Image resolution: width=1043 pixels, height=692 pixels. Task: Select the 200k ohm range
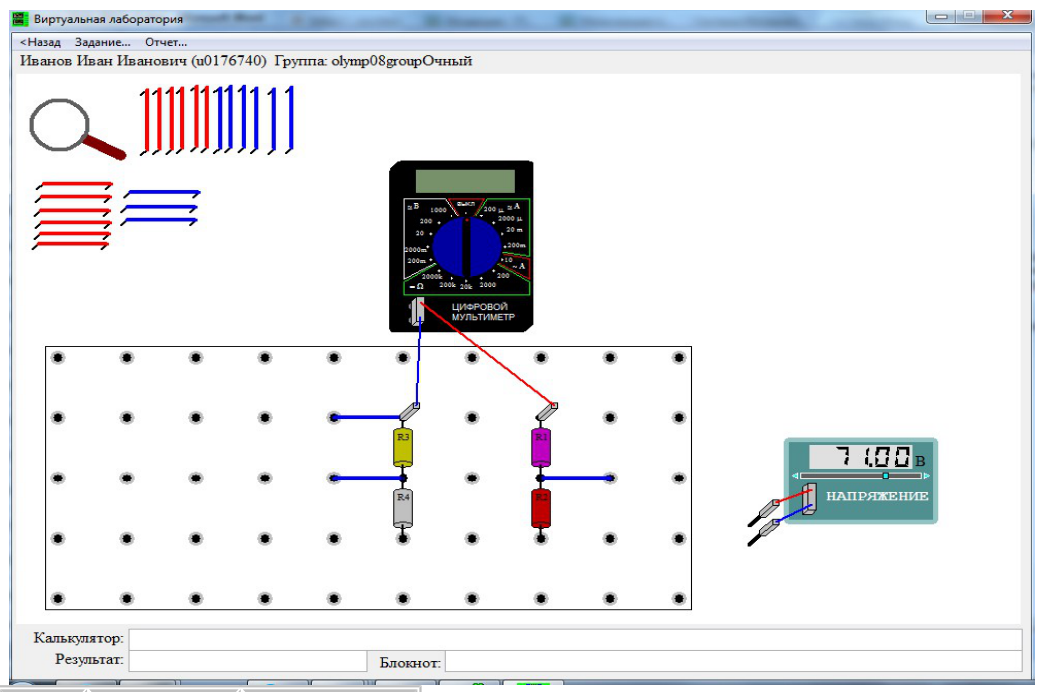[447, 285]
